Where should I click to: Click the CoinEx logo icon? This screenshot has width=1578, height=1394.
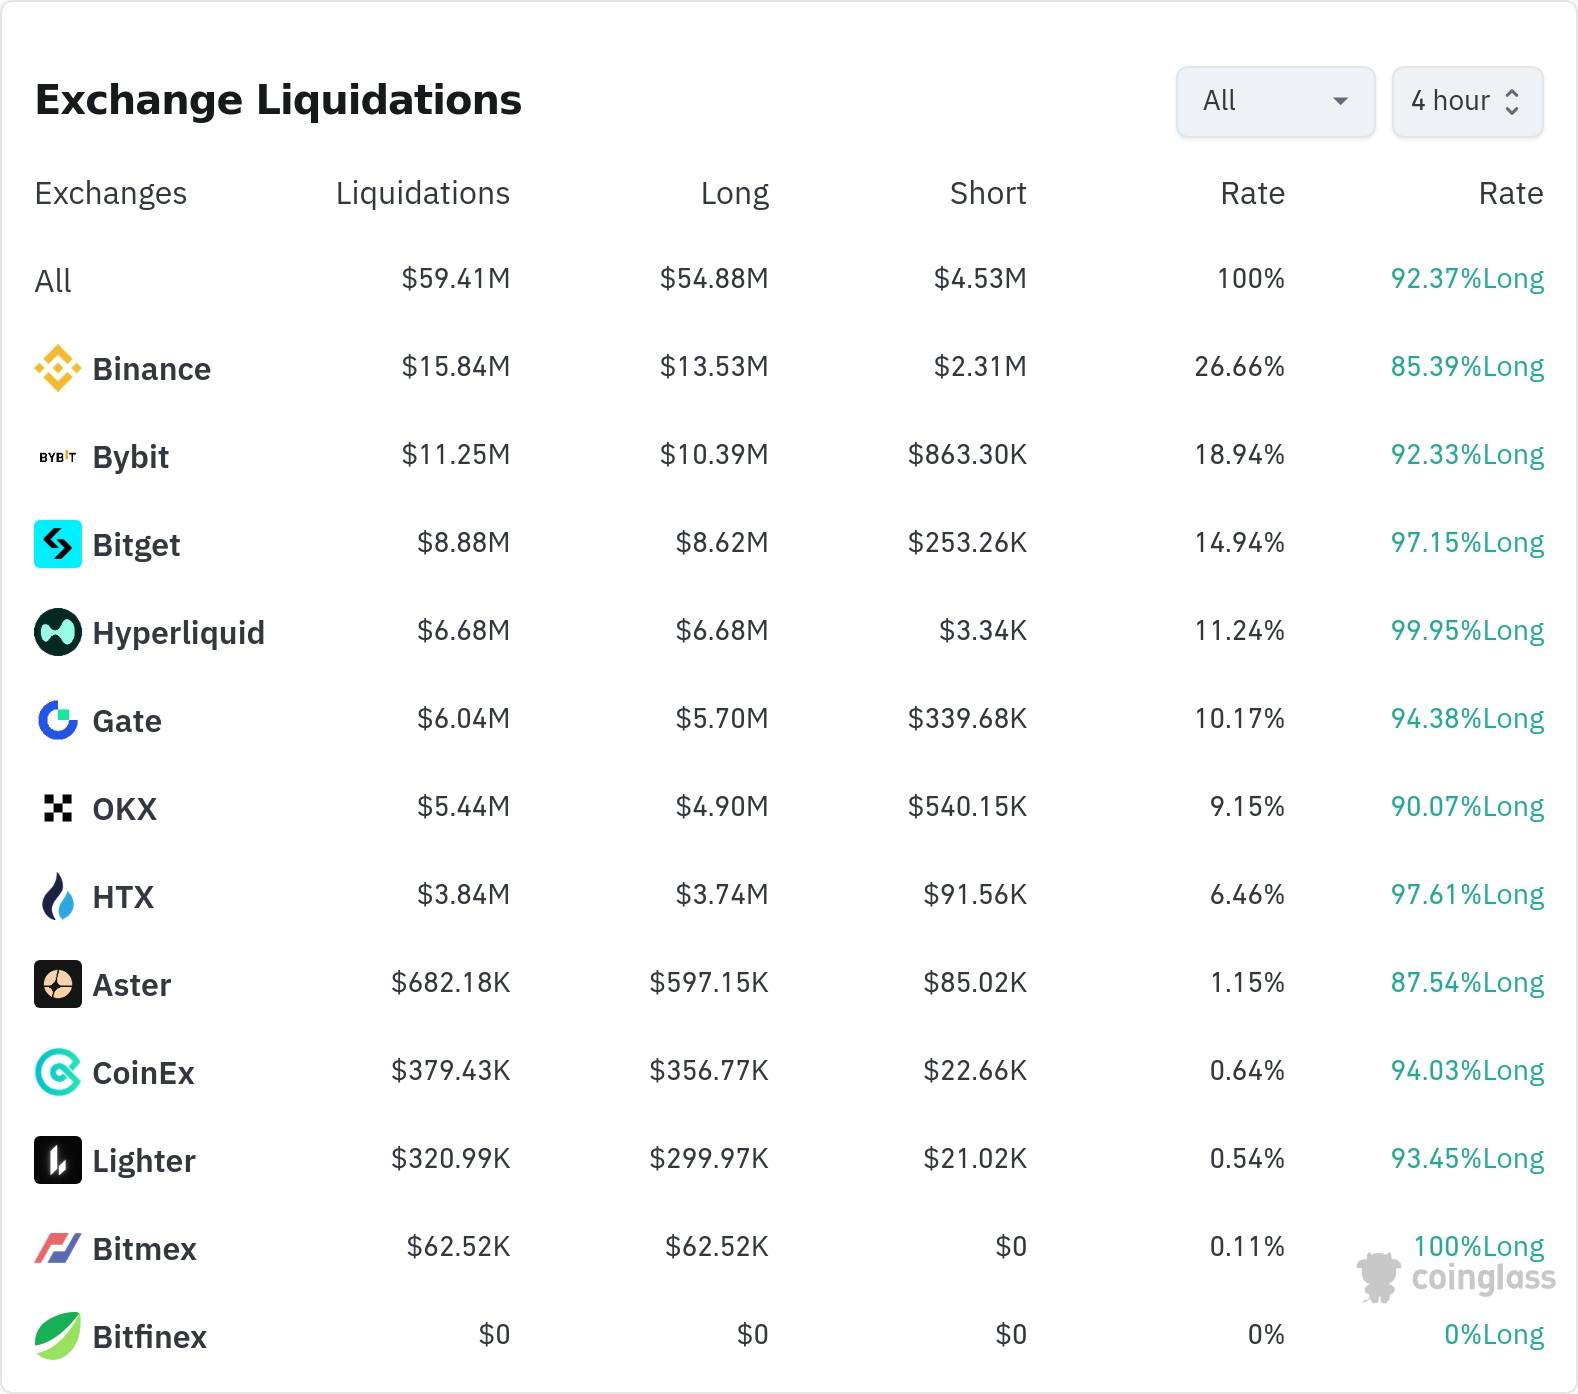coord(58,1072)
